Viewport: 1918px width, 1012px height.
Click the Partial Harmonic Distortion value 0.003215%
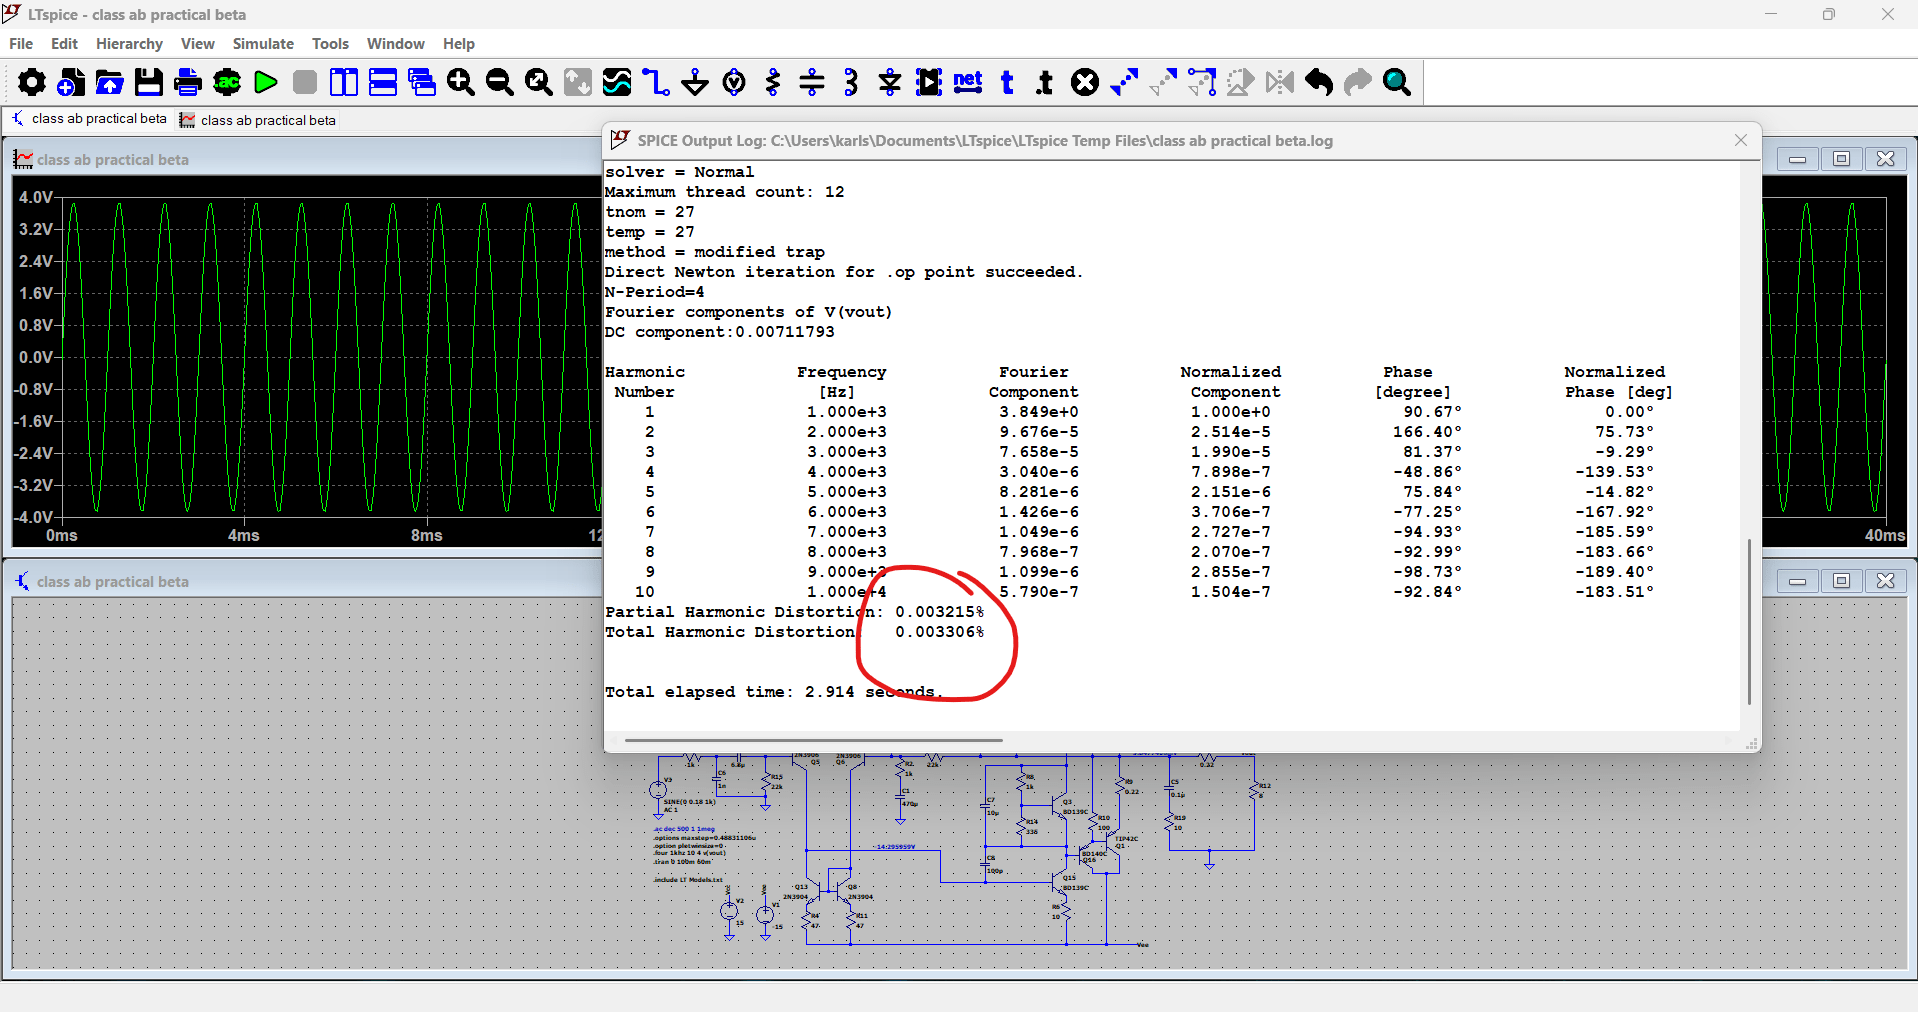click(940, 612)
